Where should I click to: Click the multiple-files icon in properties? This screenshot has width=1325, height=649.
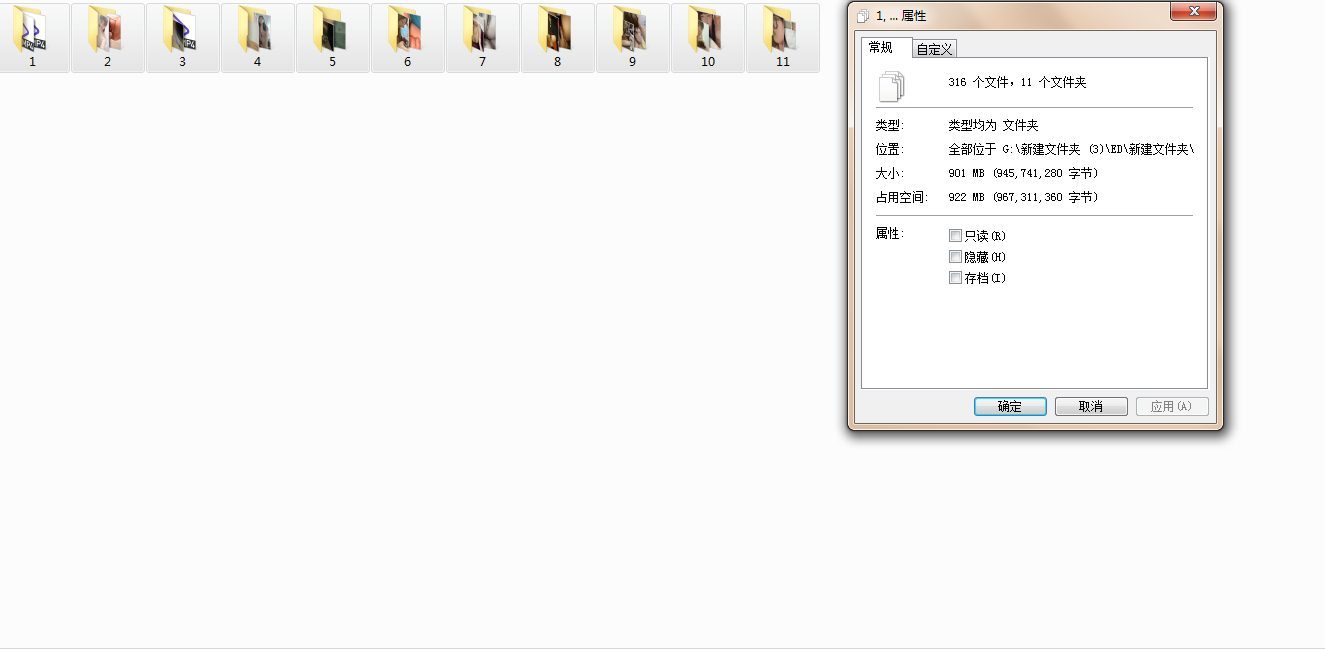coord(891,86)
